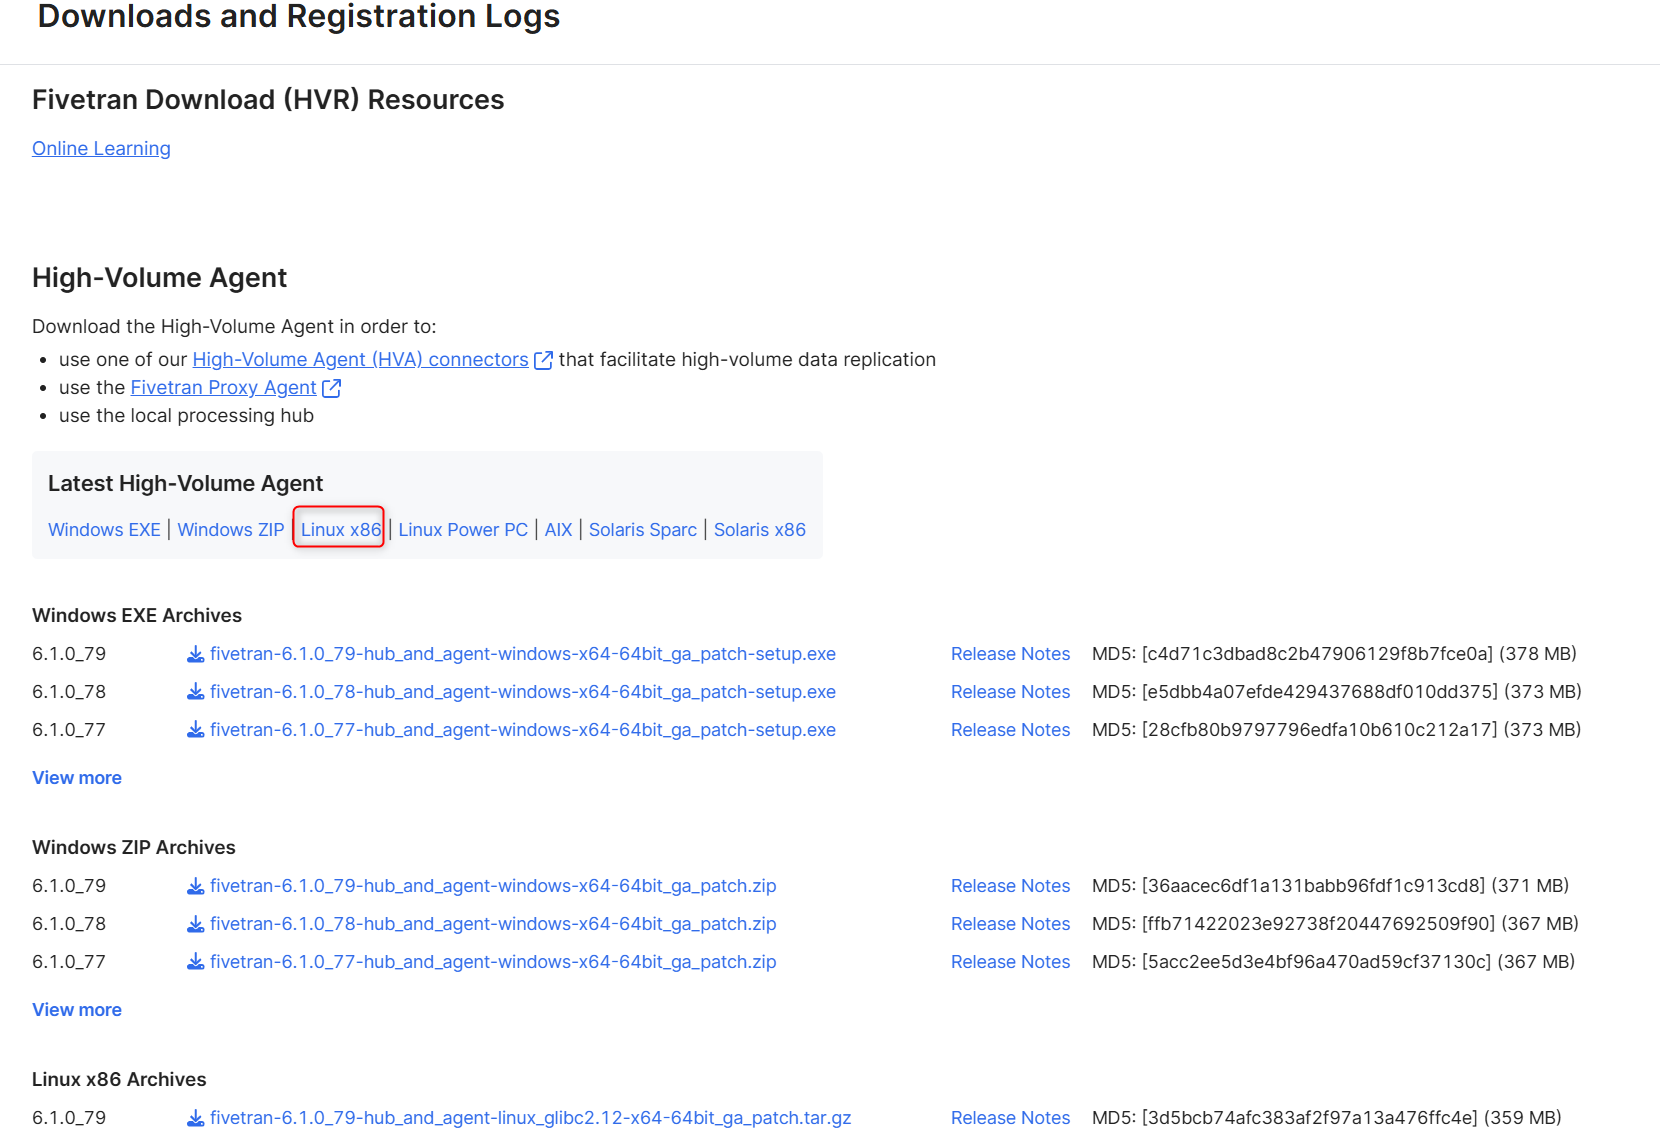The height and width of the screenshot is (1144, 1660).
Task: Expand View more under Windows ZIP Archives
Action: point(77,1010)
